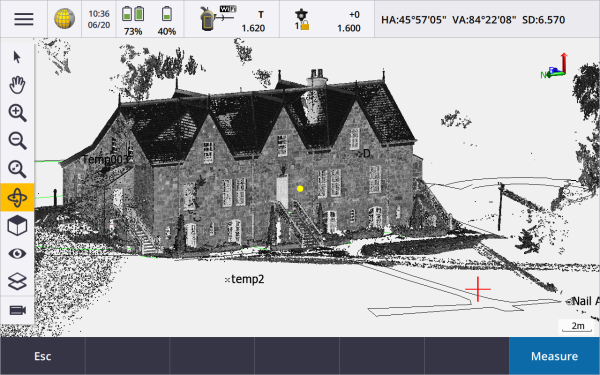Select the yellow dot on the building
This screenshot has width=600, height=375.
click(x=300, y=189)
